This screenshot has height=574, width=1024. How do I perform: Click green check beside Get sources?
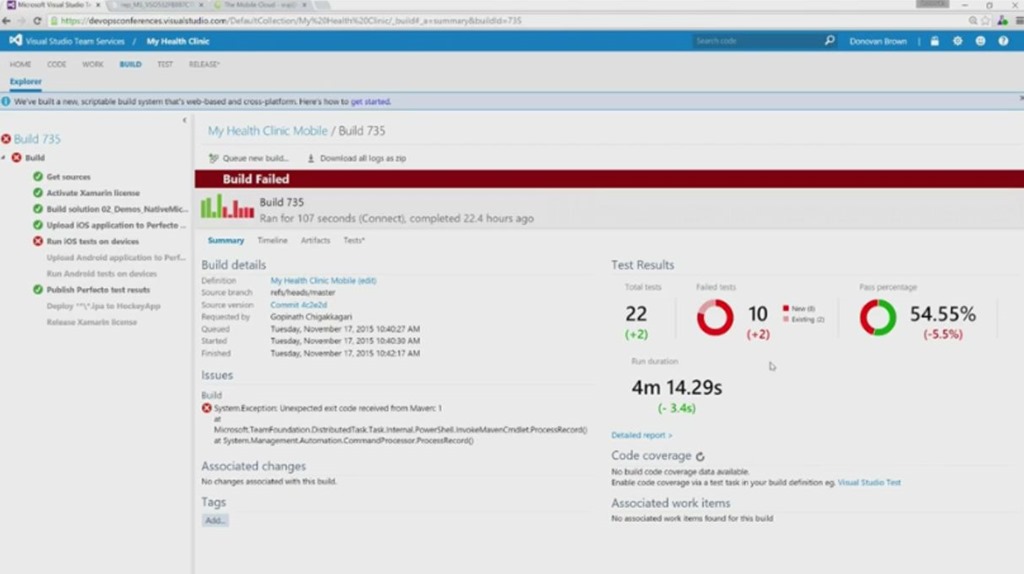click(38, 176)
